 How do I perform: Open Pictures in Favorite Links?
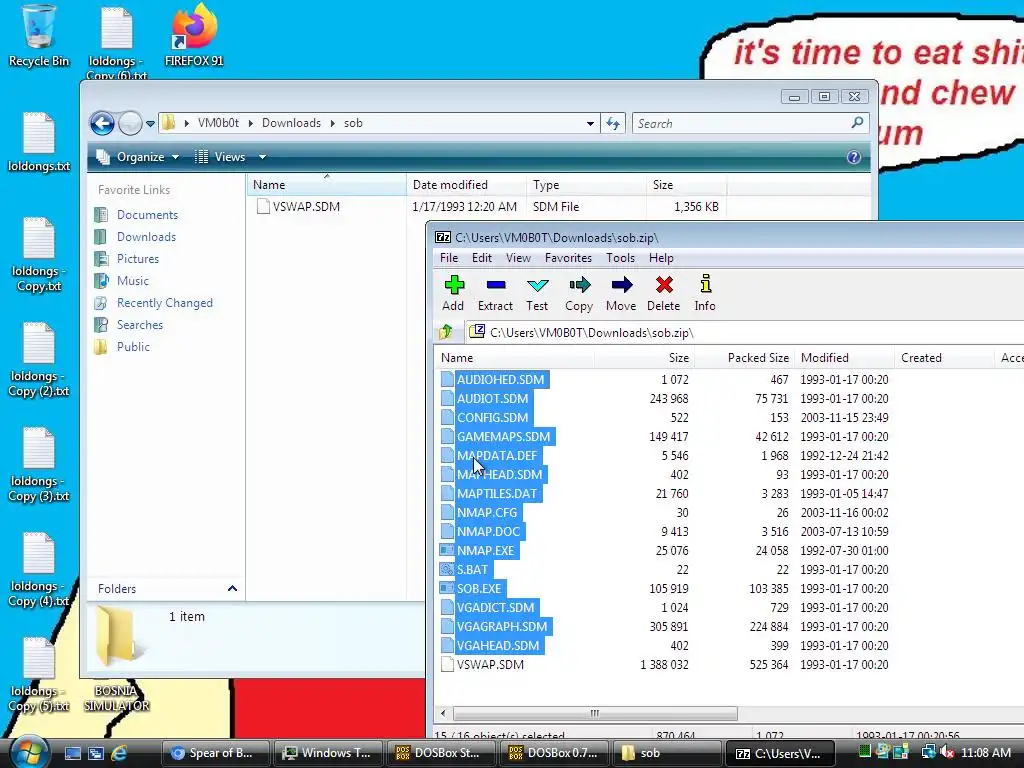click(138, 259)
